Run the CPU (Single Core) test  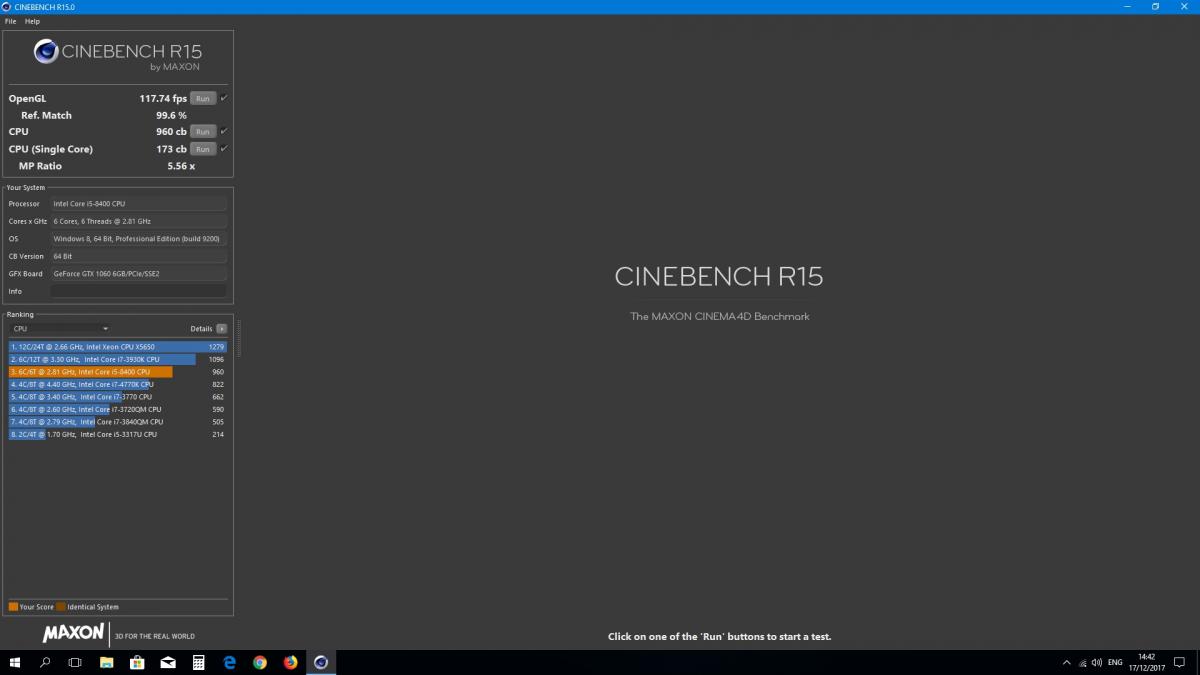tap(203, 148)
